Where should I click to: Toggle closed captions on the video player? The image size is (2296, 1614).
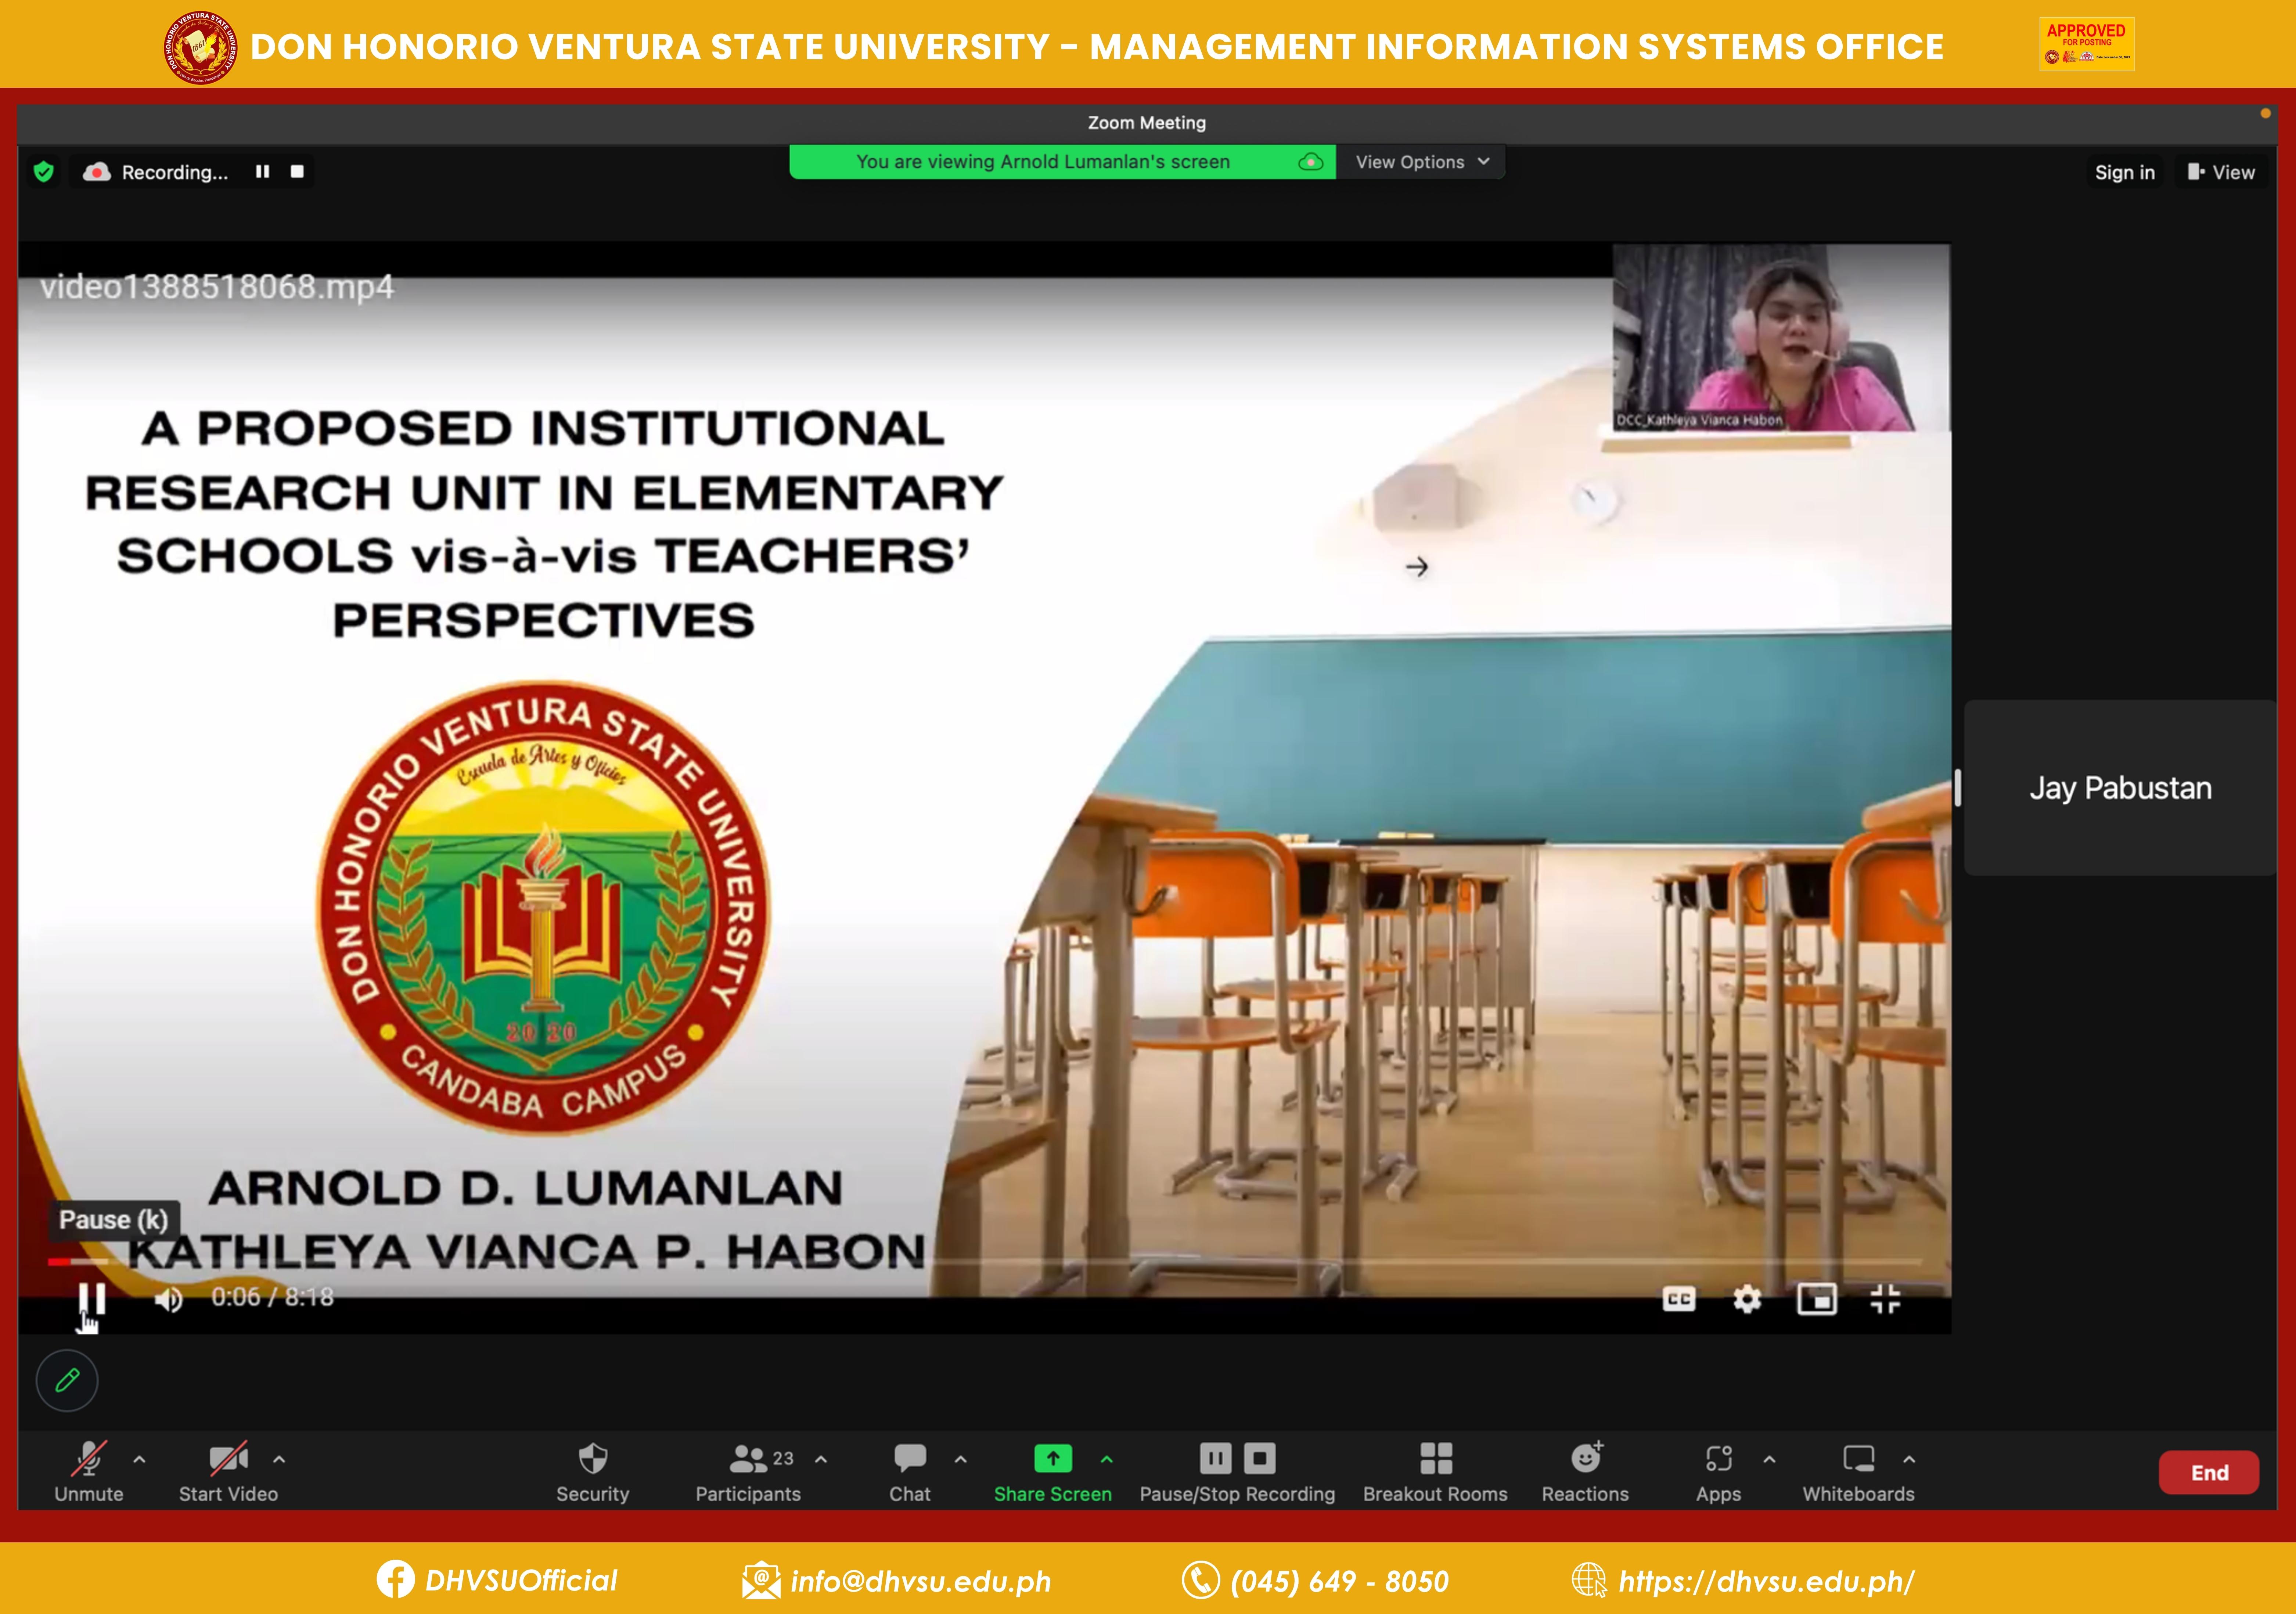click(1678, 1299)
